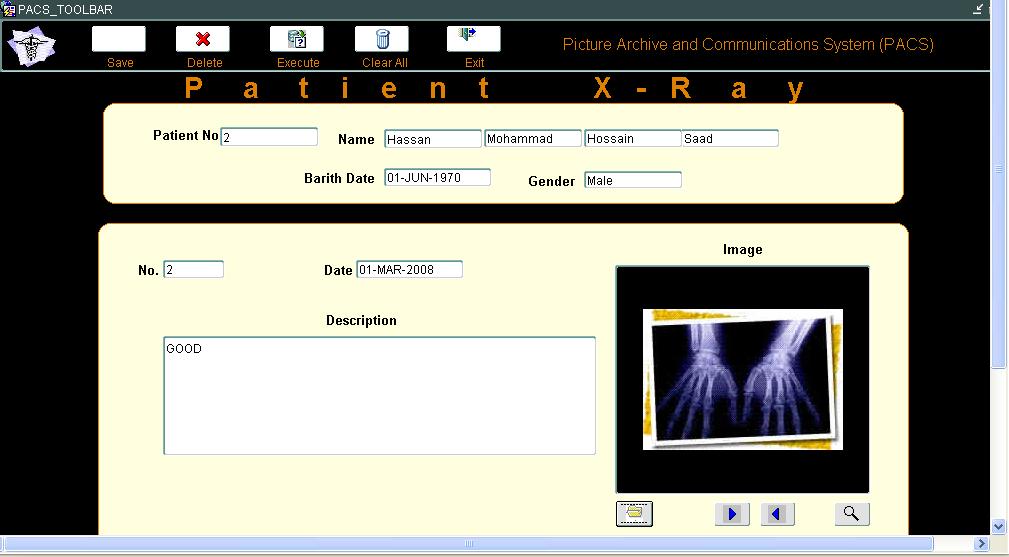This screenshot has height=557, width=1009.
Task: Click the Patient No field
Action: 269,137
